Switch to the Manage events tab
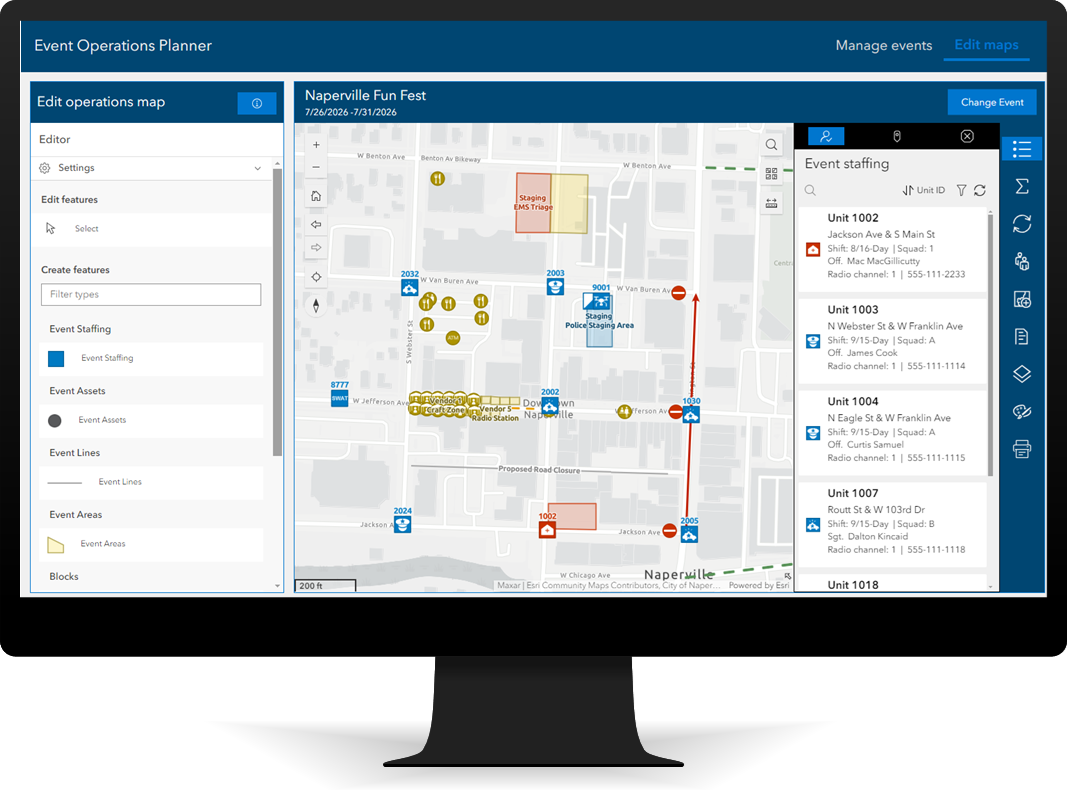 [883, 46]
